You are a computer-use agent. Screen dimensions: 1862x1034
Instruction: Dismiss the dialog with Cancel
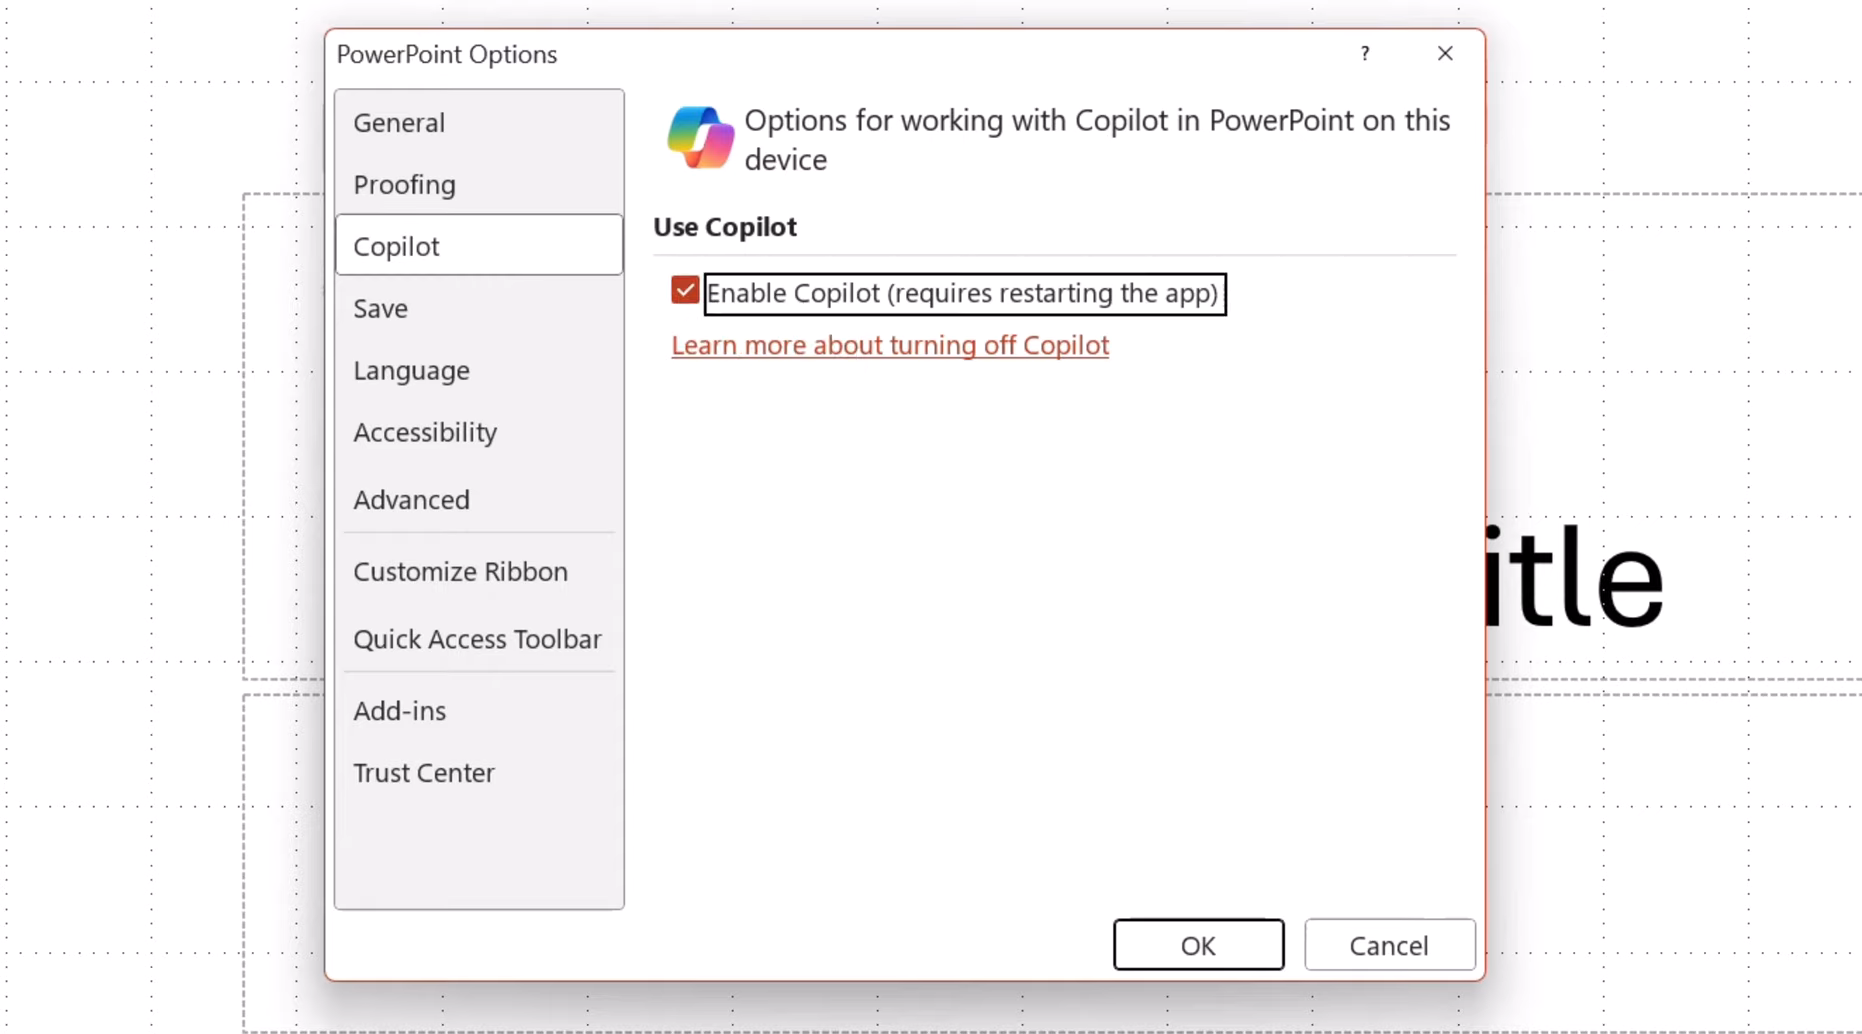pos(1389,945)
